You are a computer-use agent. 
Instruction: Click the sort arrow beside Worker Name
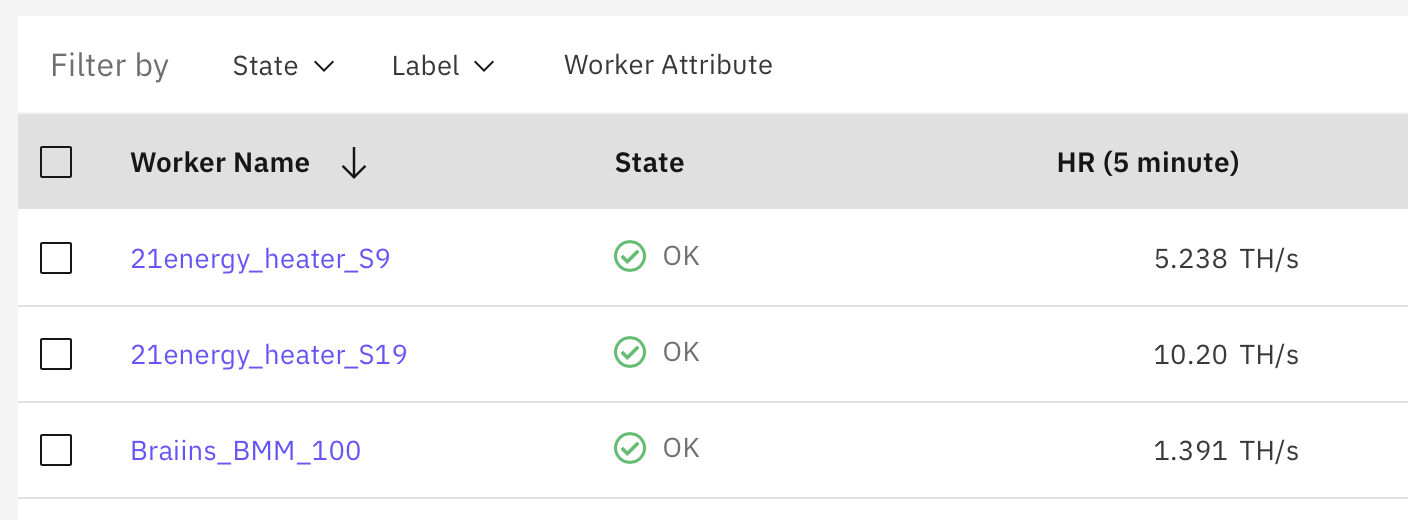[x=354, y=163]
